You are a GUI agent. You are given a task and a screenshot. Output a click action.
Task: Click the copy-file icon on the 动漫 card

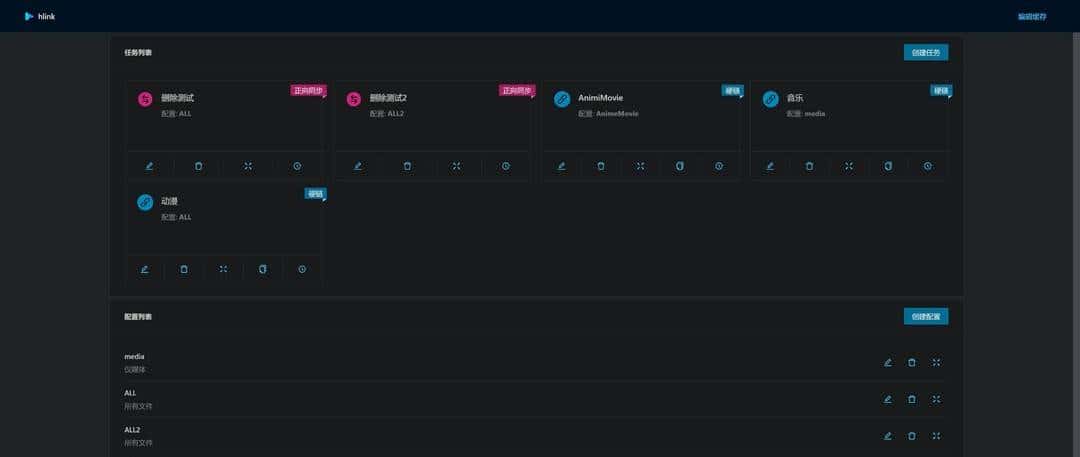point(262,270)
